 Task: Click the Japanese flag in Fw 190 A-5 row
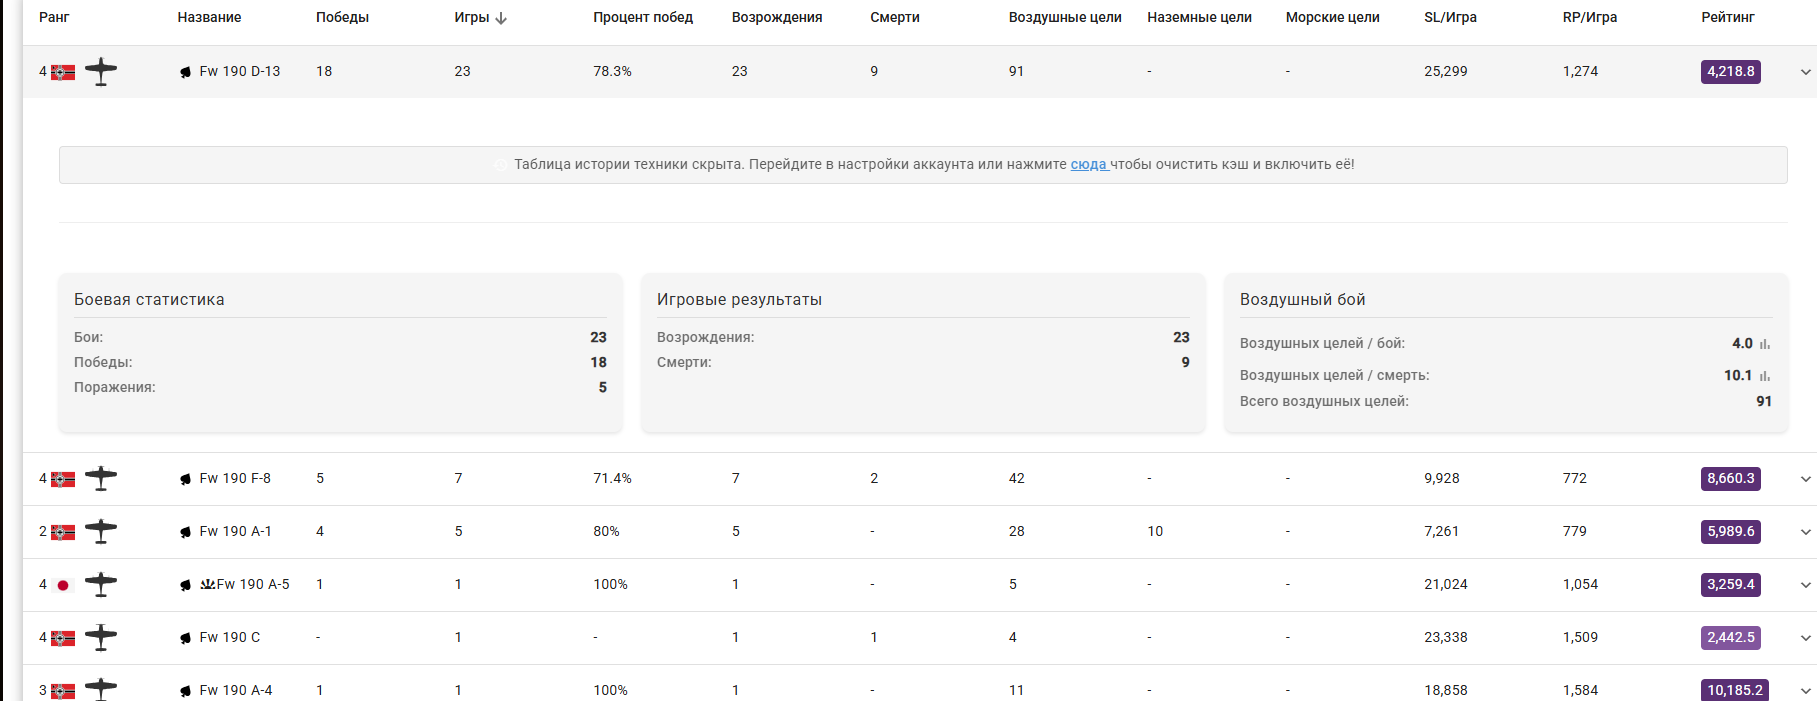coord(63,585)
